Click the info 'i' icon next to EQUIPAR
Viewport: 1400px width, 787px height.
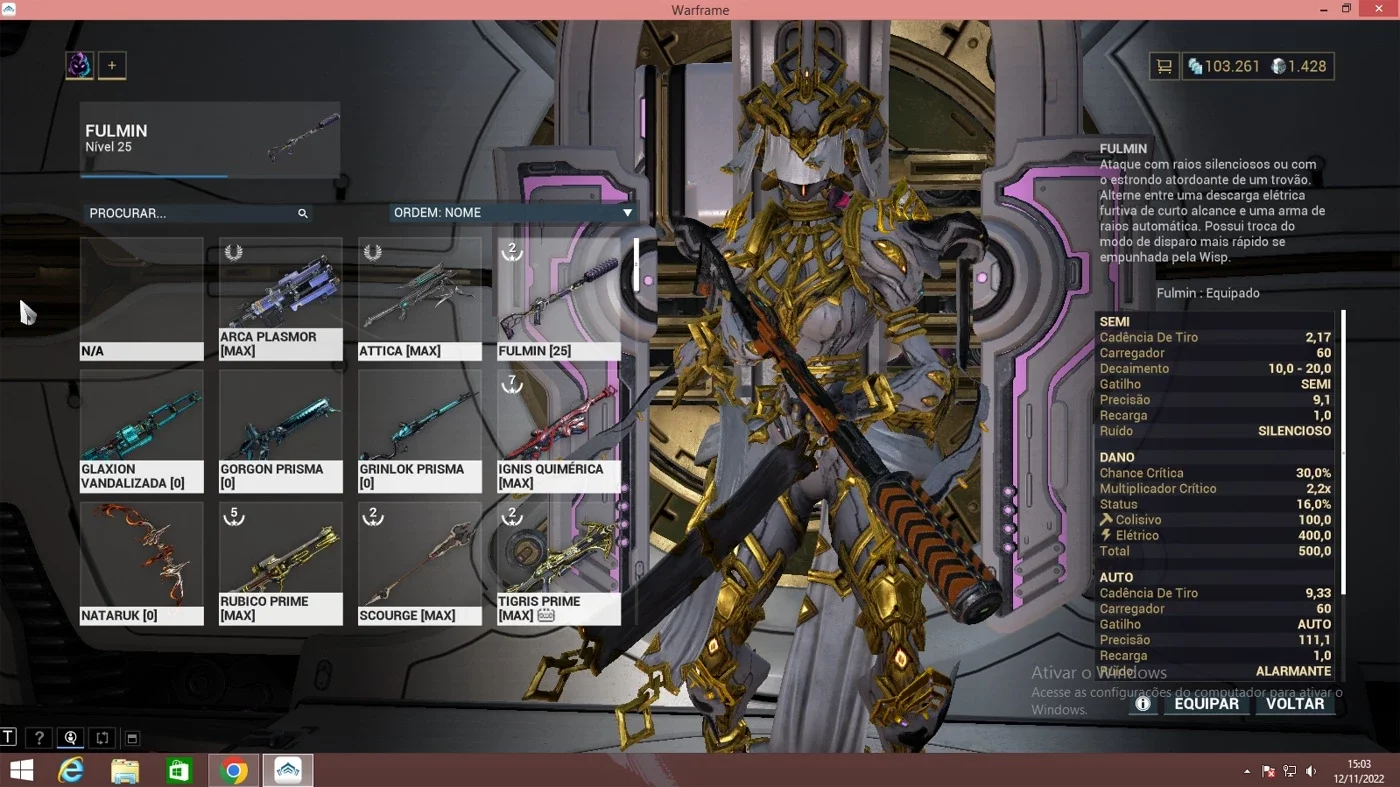(1142, 704)
